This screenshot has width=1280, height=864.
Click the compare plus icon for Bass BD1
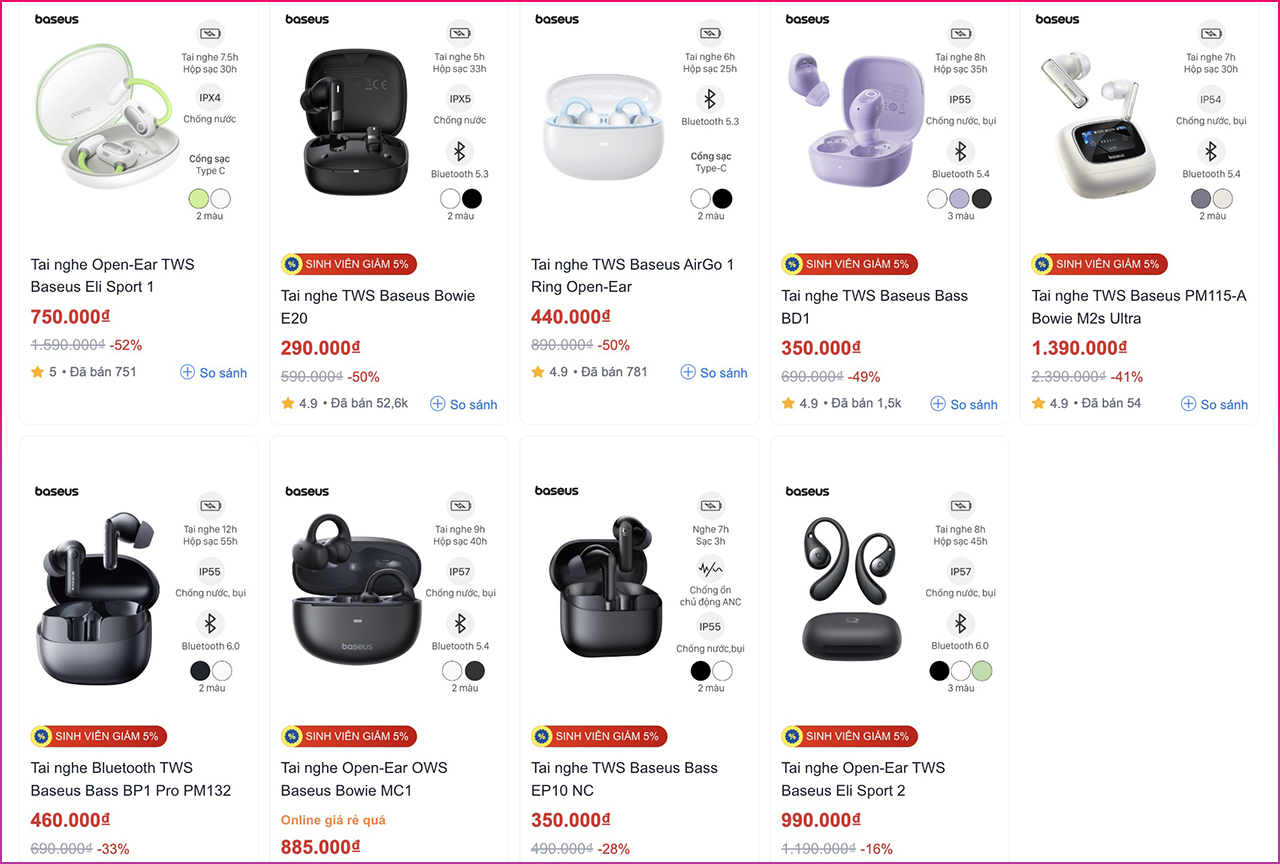tap(938, 404)
